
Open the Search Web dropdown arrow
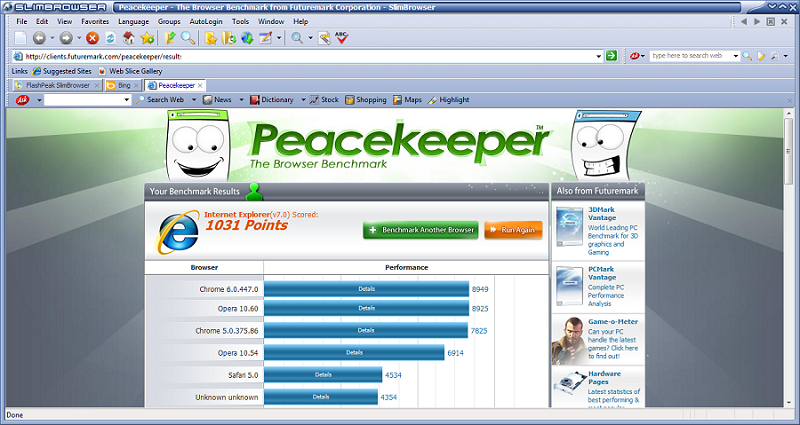click(194, 100)
